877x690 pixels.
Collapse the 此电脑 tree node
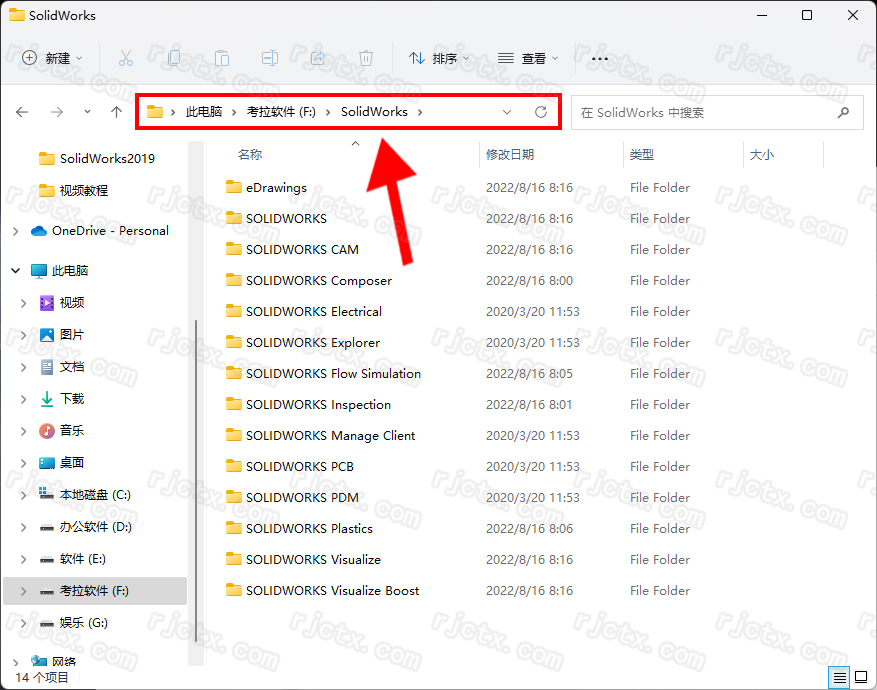click(15, 271)
